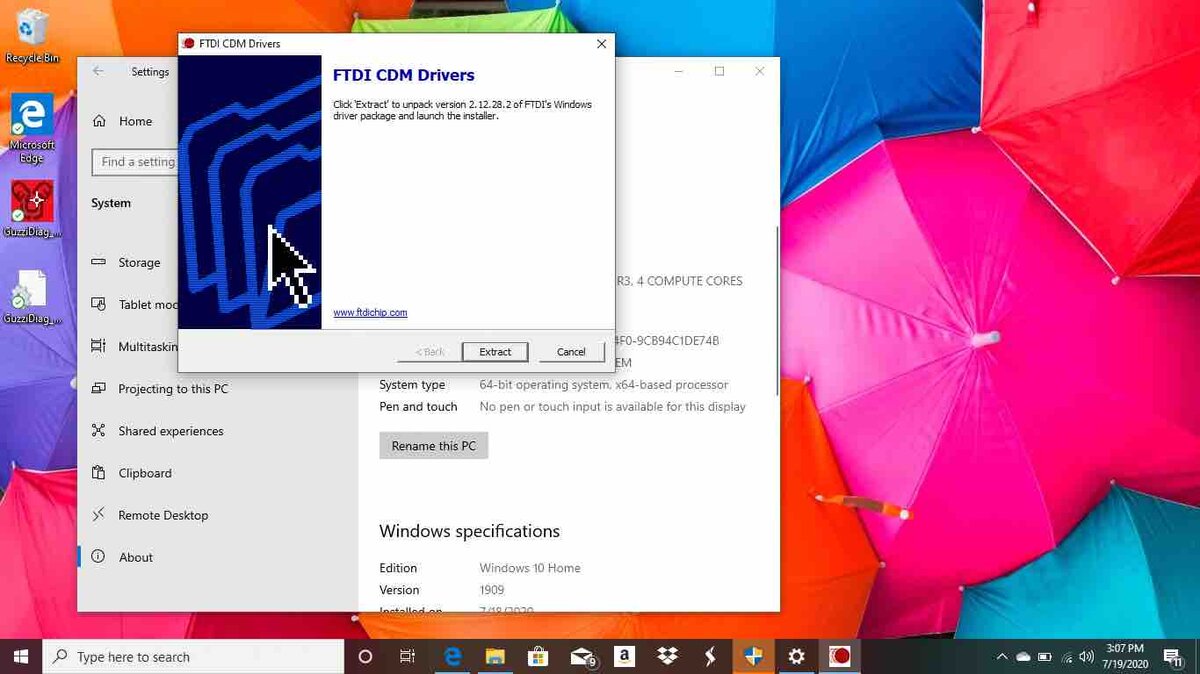1200x674 pixels.
Task: Click the Multitasking icon in sidebar
Action: pyautogui.click(x=98, y=346)
